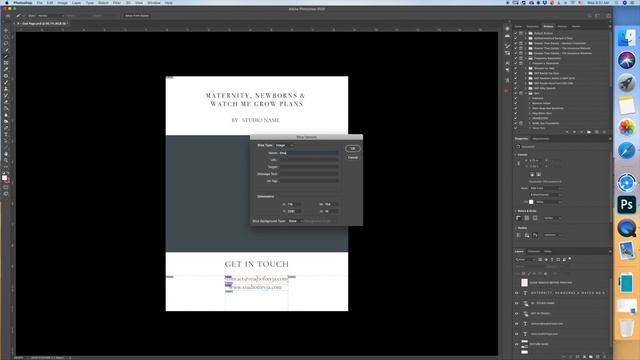The image size is (640, 360).
Task: Toggle Quick Mask mode icon
Action: tap(6, 187)
